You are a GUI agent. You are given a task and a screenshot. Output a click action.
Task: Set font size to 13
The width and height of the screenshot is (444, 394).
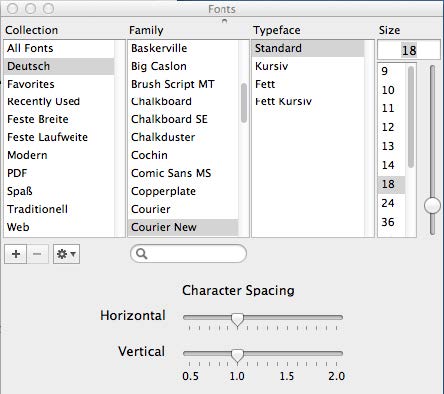coord(391,146)
